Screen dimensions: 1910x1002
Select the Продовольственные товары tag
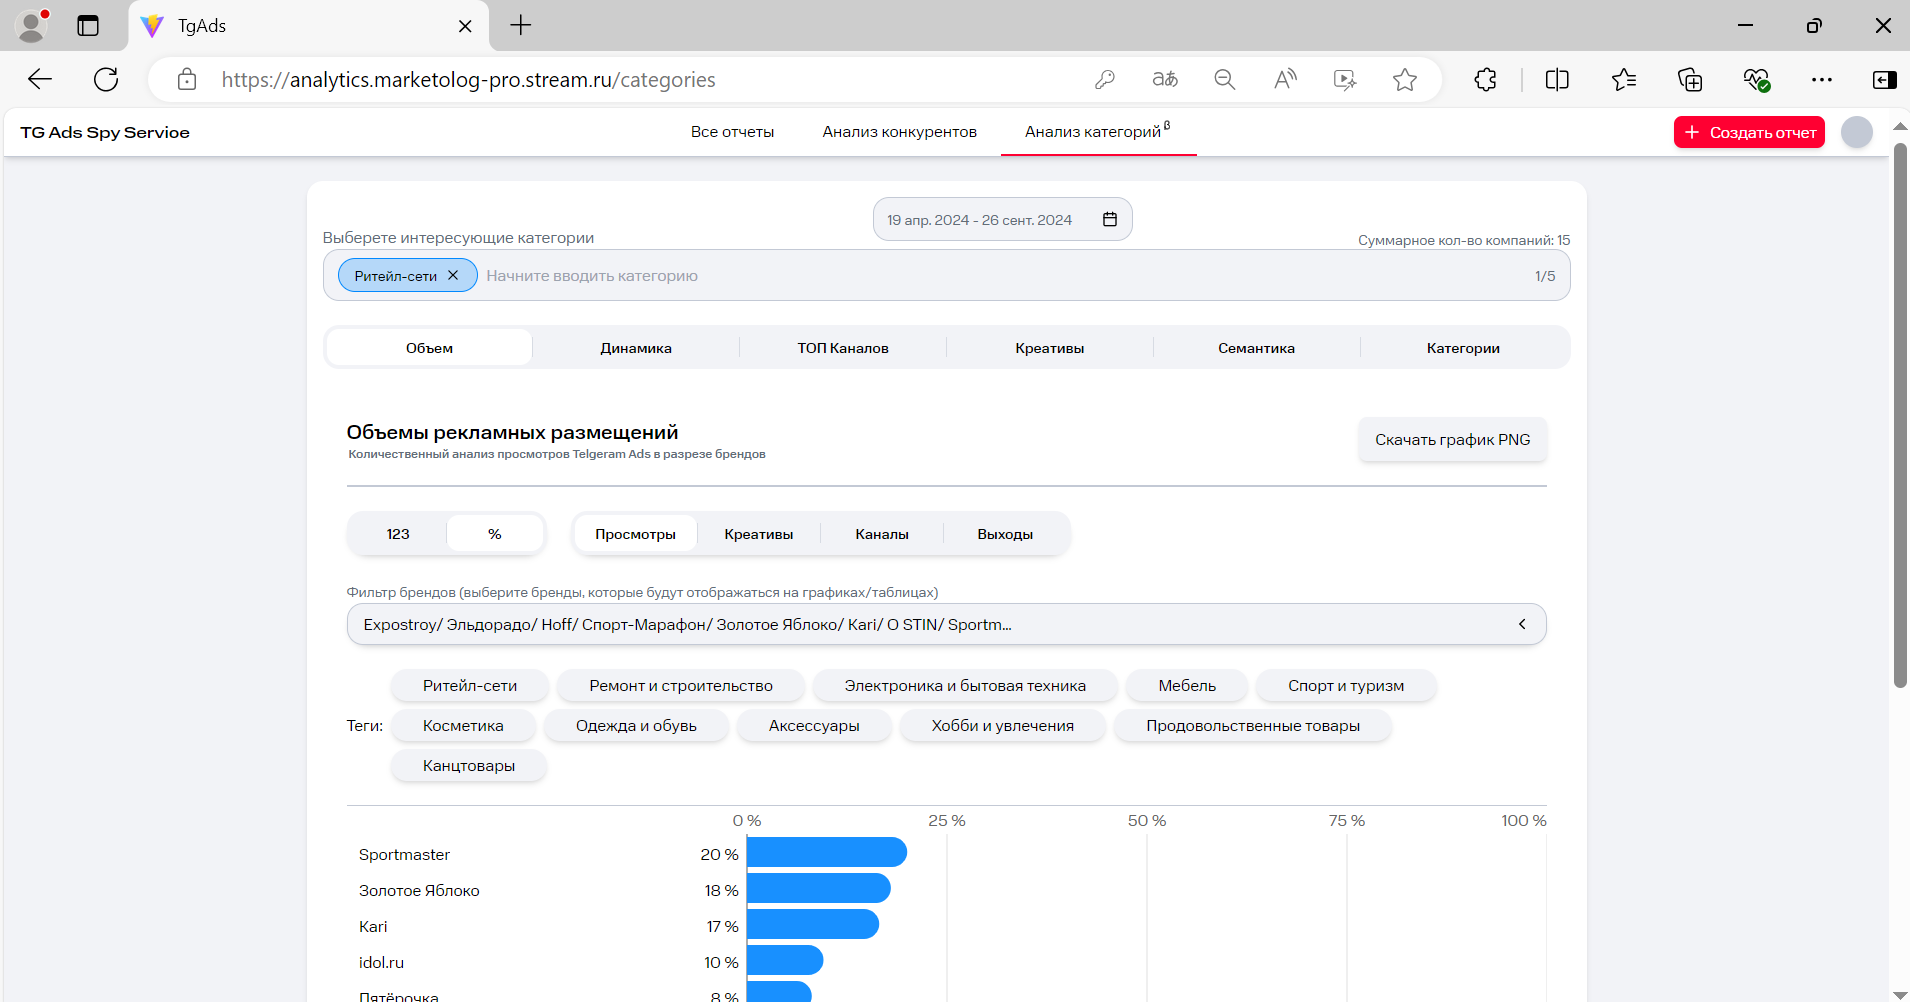pos(1253,726)
